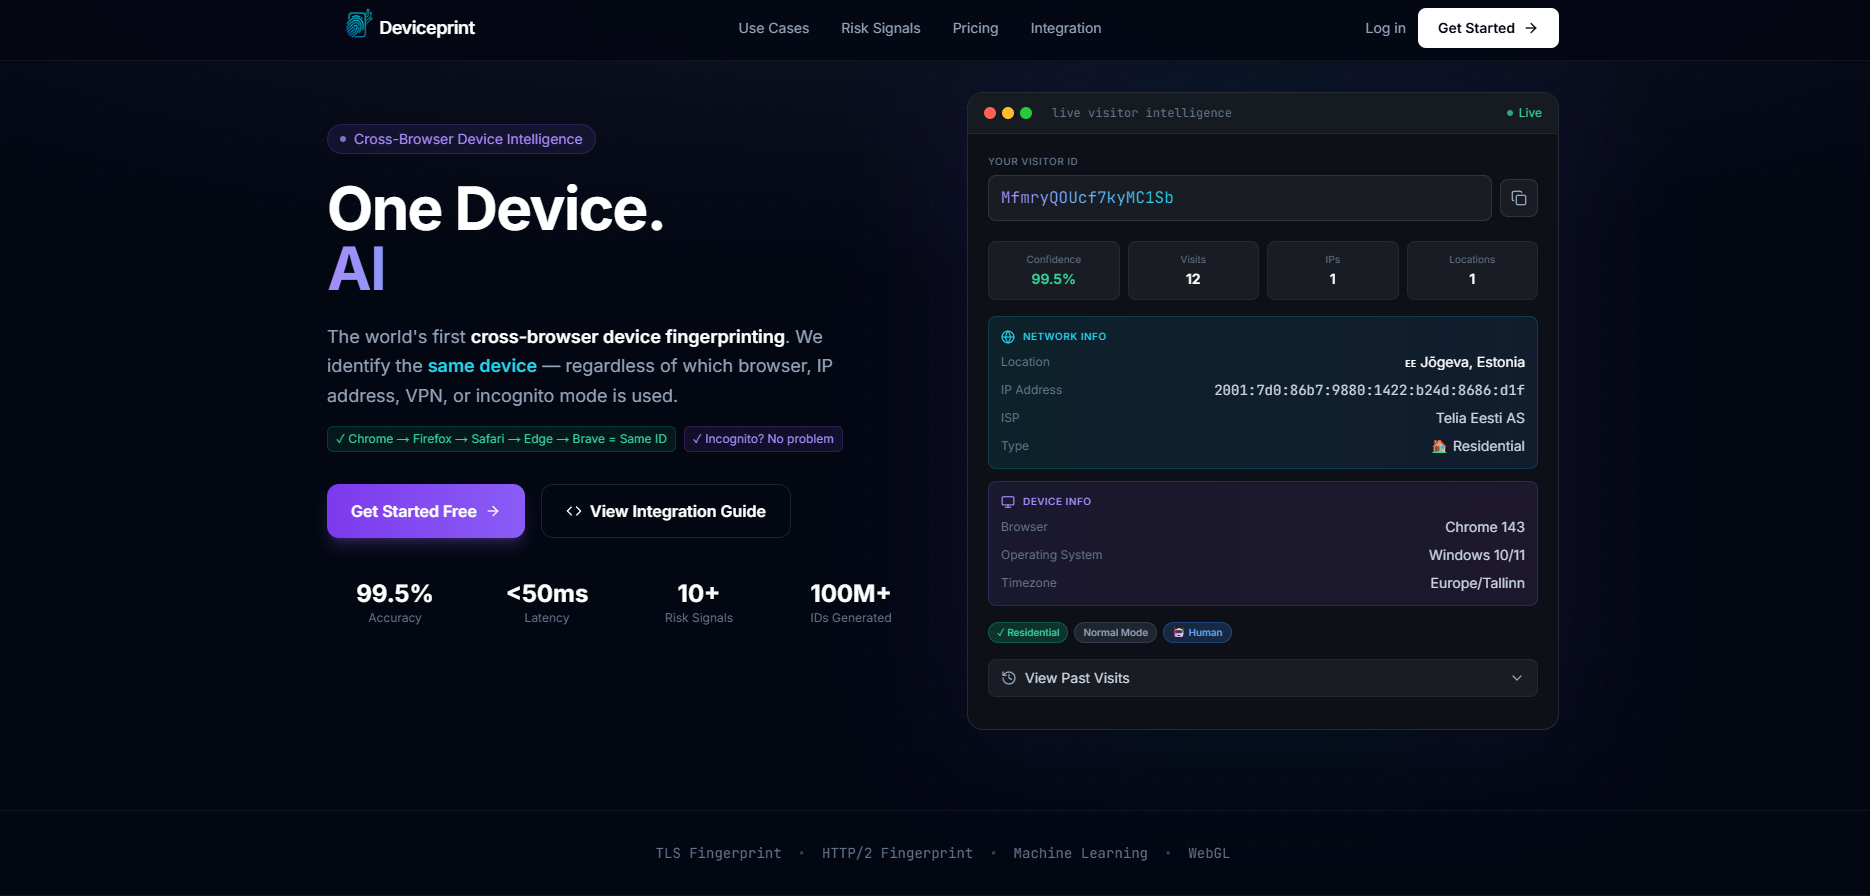Select the visitor ID field MfmryQ0Ucf7kyMC1Sb
1870x896 pixels.
point(1240,198)
